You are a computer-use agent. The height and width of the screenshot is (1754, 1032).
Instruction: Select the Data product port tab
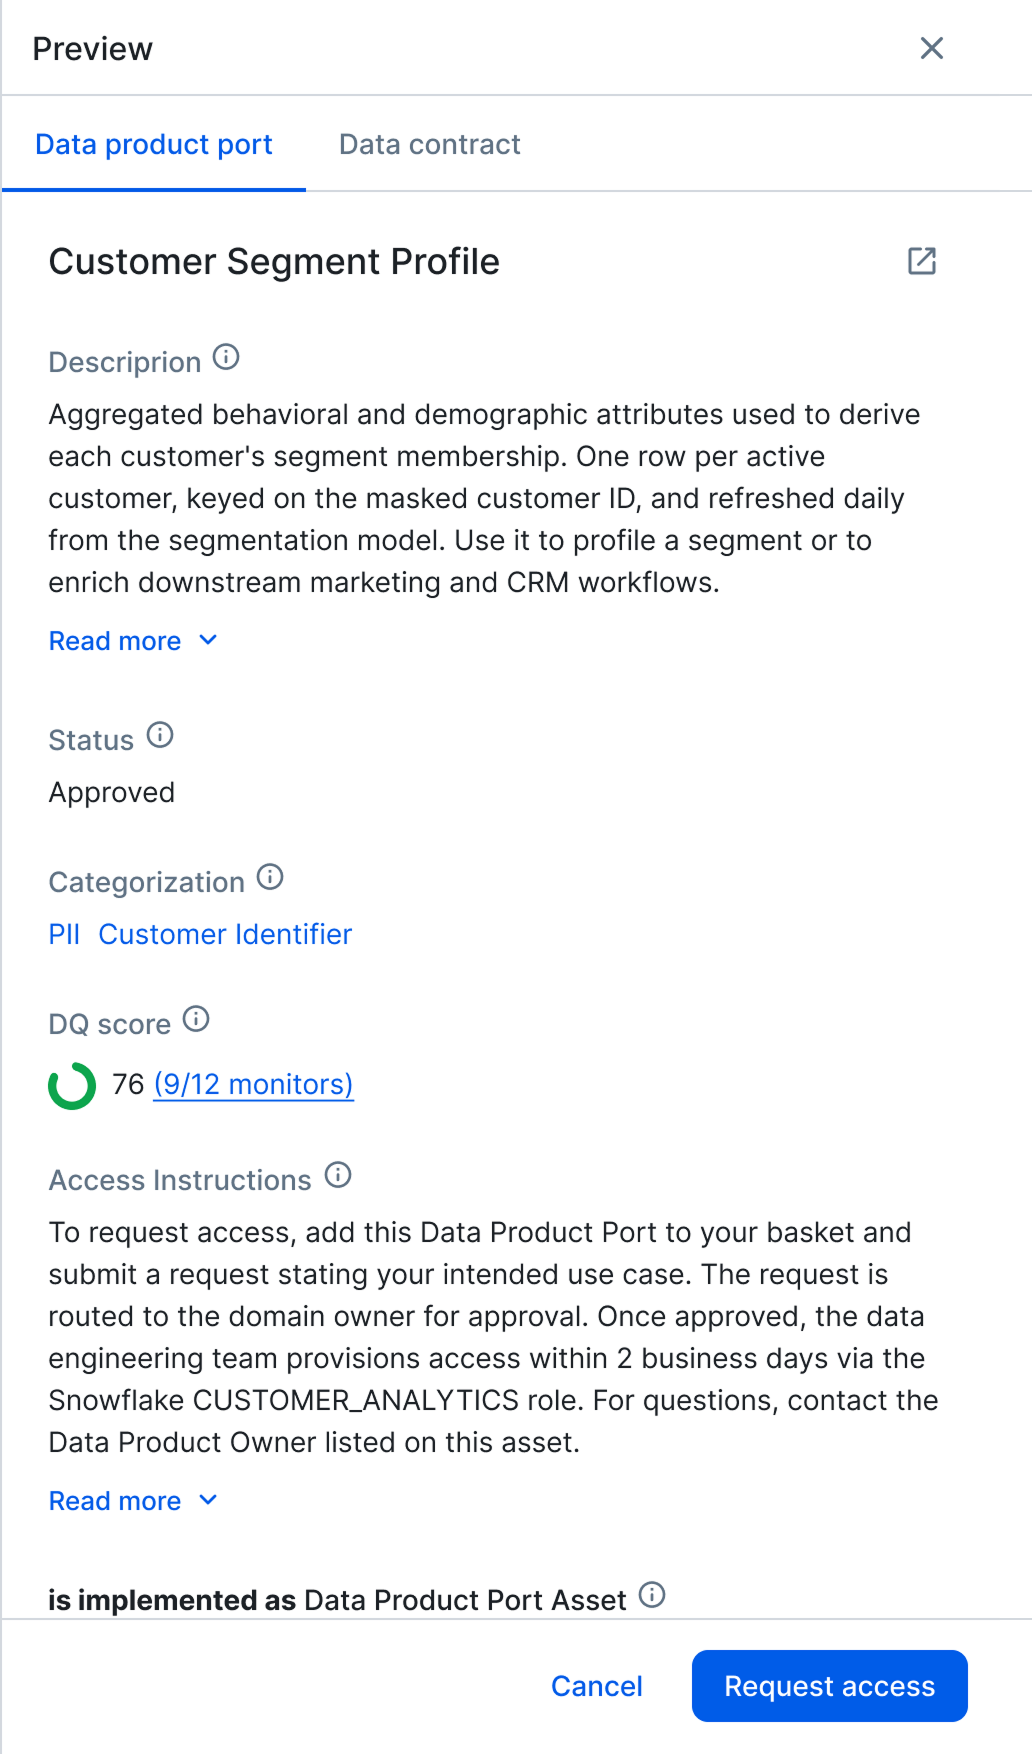click(154, 144)
